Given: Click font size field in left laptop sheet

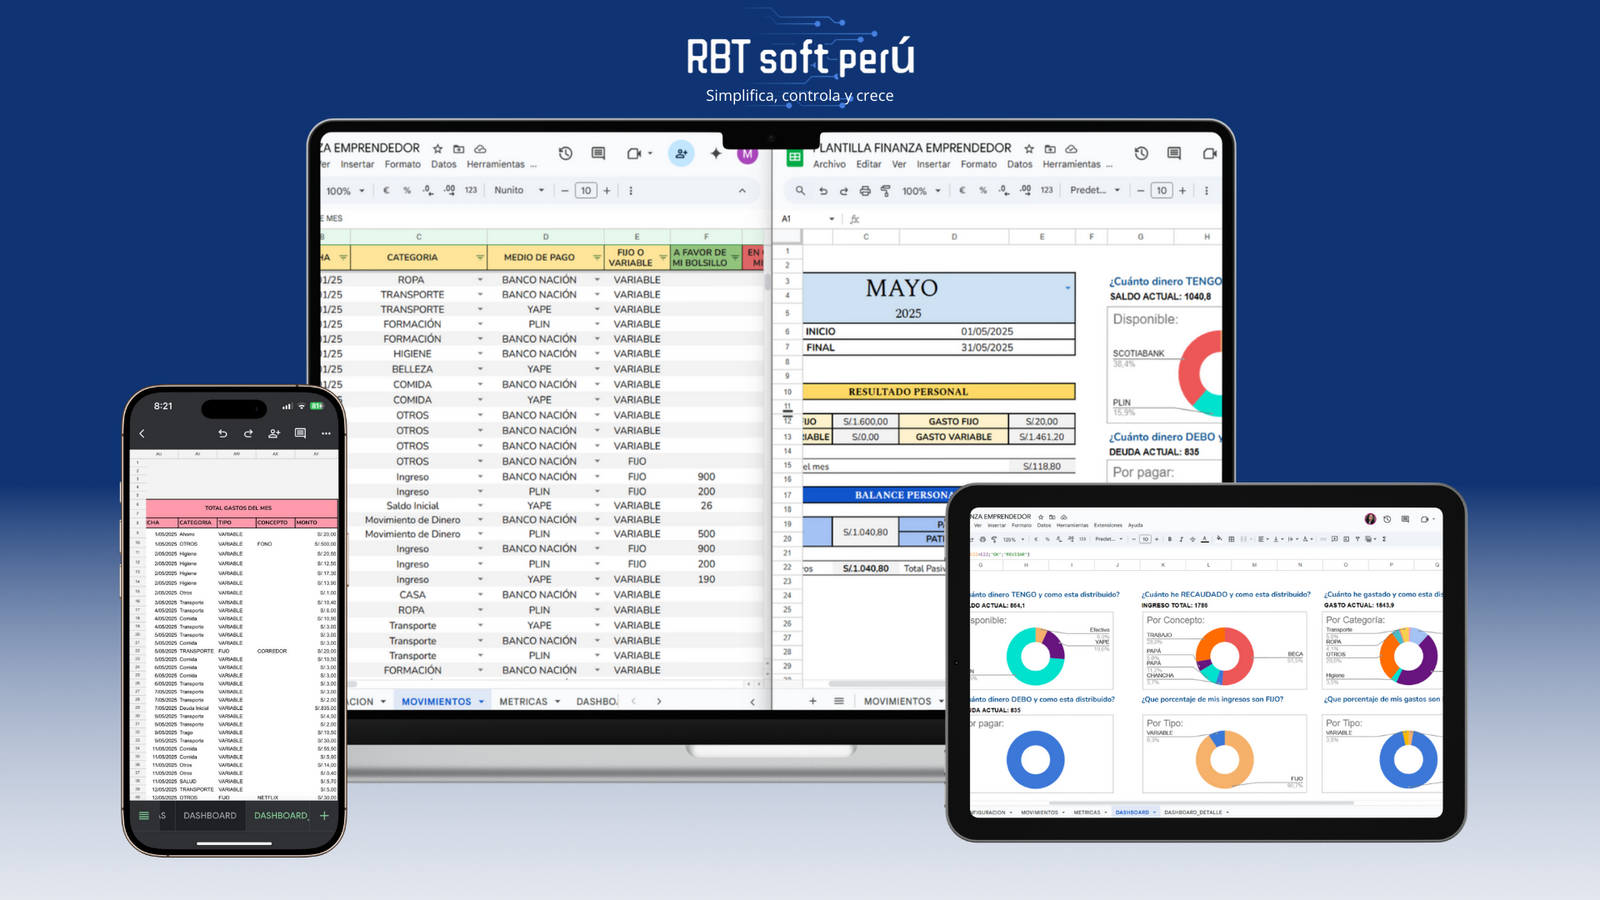Looking at the screenshot, I should 586,190.
